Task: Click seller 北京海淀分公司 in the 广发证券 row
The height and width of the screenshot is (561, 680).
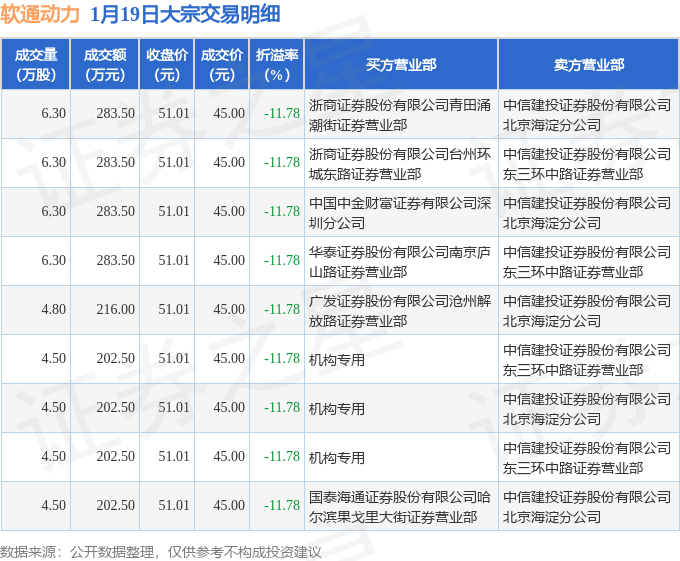Action: (x=587, y=311)
